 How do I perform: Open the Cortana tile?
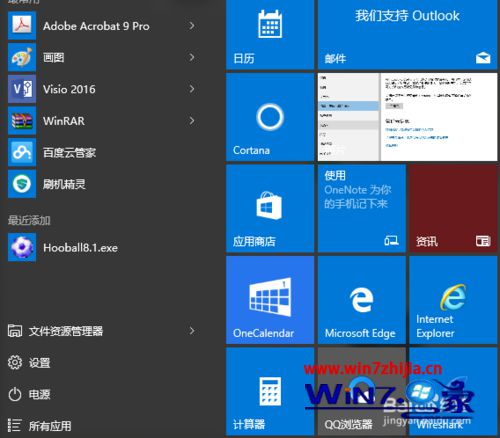click(x=270, y=117)
